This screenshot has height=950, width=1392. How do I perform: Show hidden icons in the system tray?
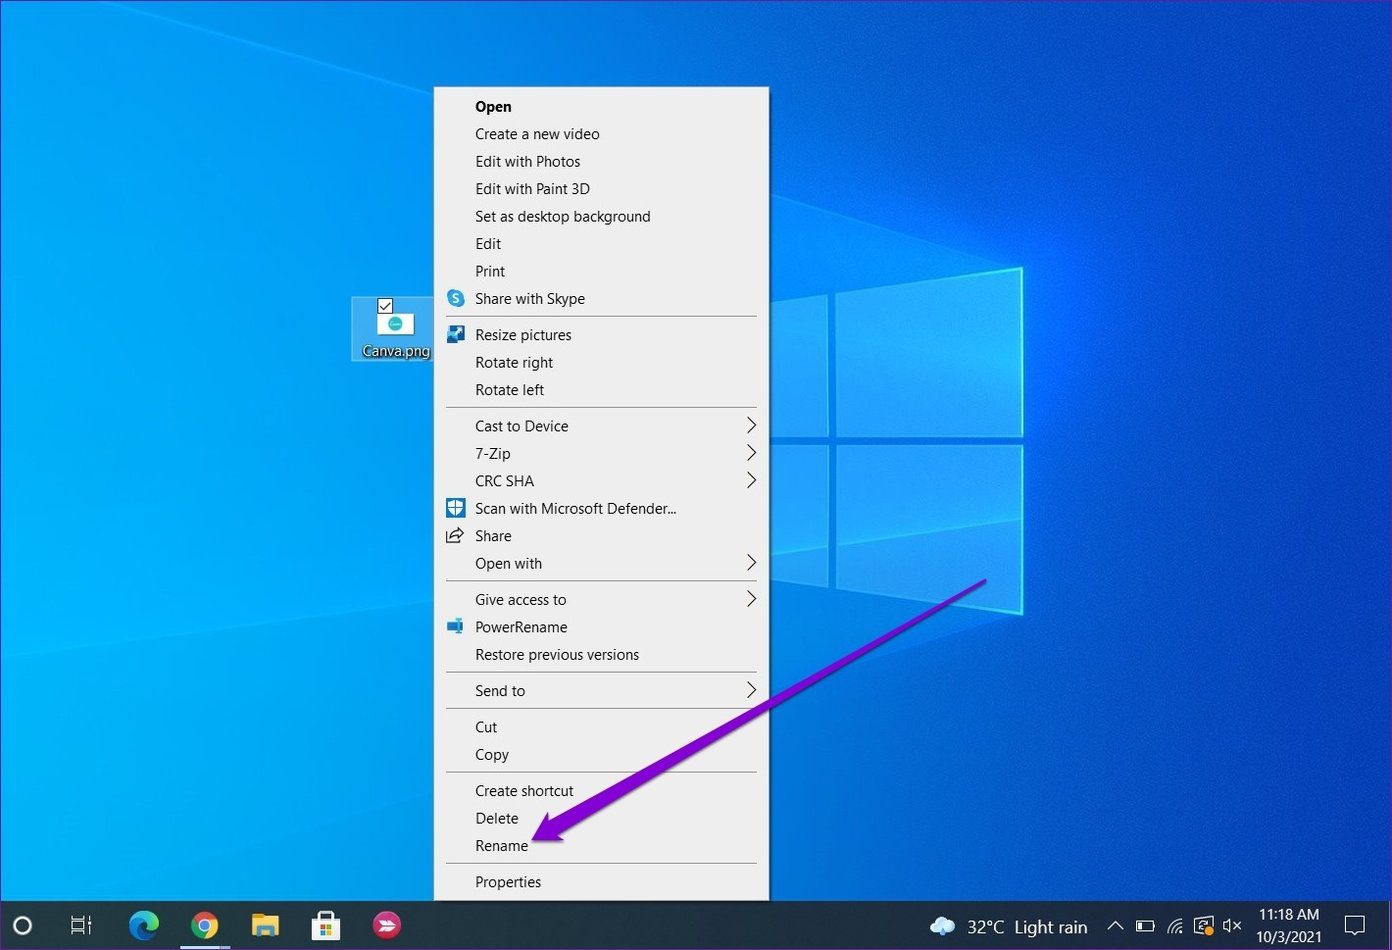coord(1116,926)
